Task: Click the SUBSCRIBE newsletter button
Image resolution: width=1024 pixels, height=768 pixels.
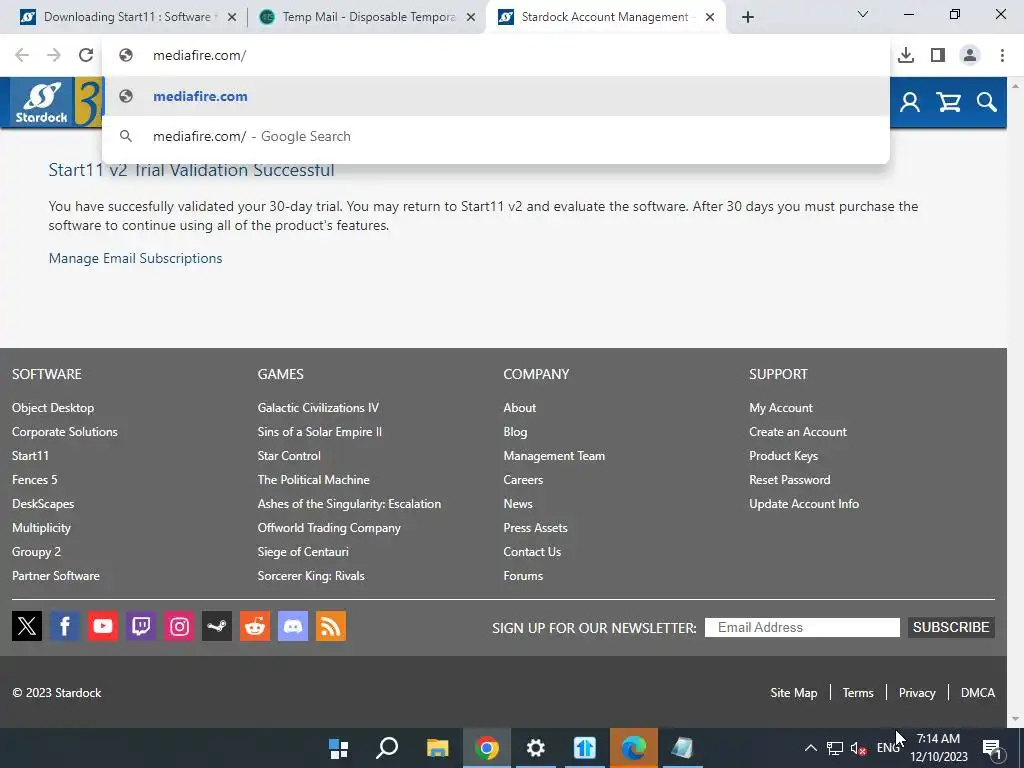Action: tap(951, 627)
